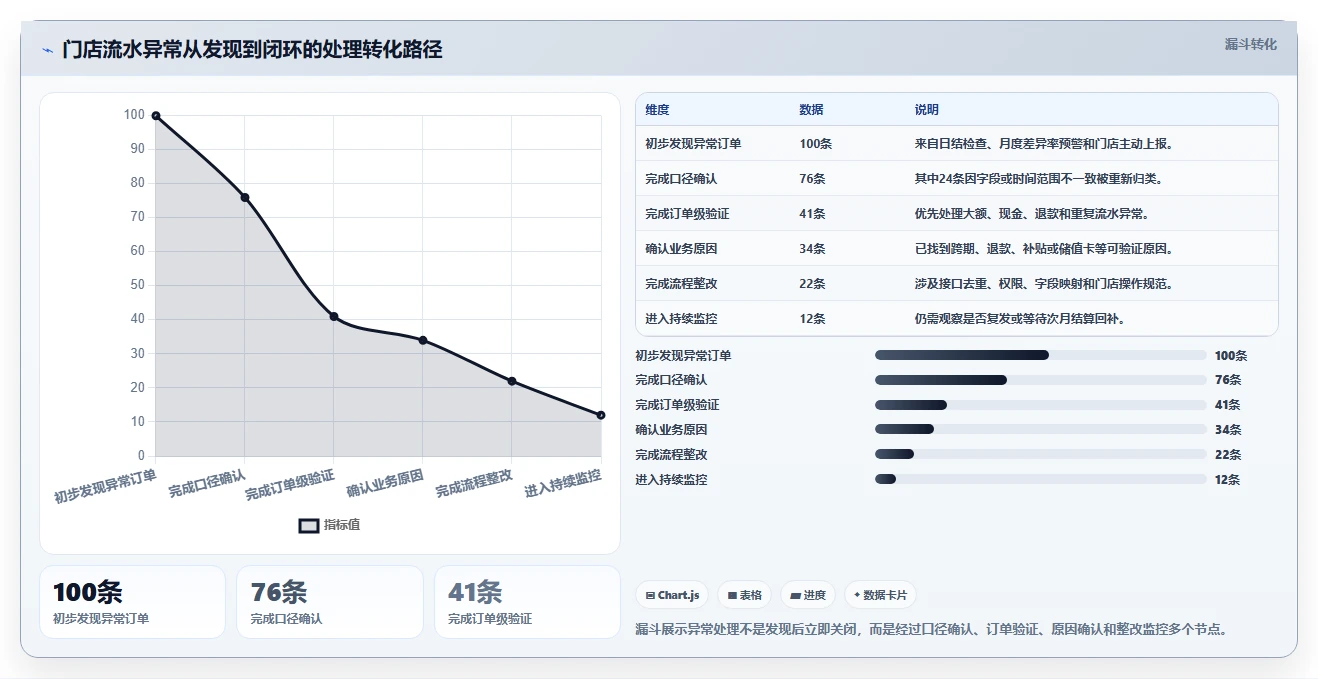Image resolution: width=1318 pixels, height=679 pixels.
Task: Click the lightning icon beside the title
Action: 47,50
